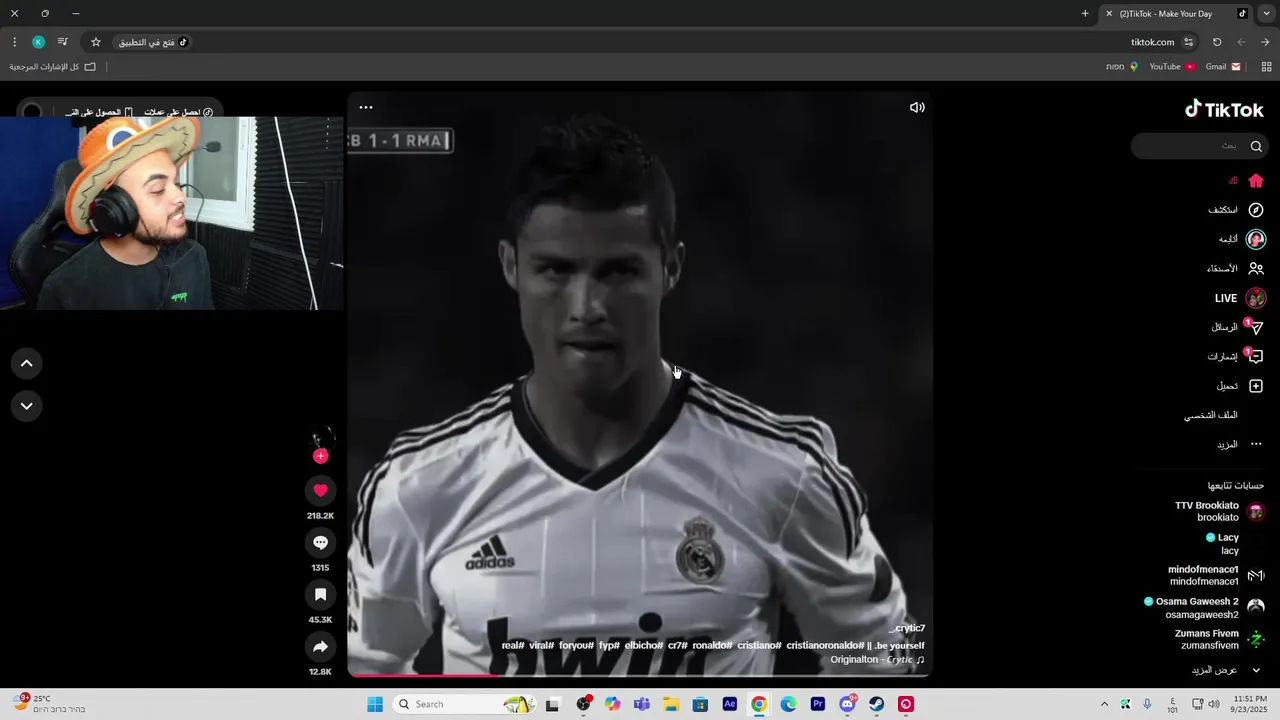1280x720 pixels.
Task: Open the Originalton - Crytic sound link
Action: pos(877,660)
